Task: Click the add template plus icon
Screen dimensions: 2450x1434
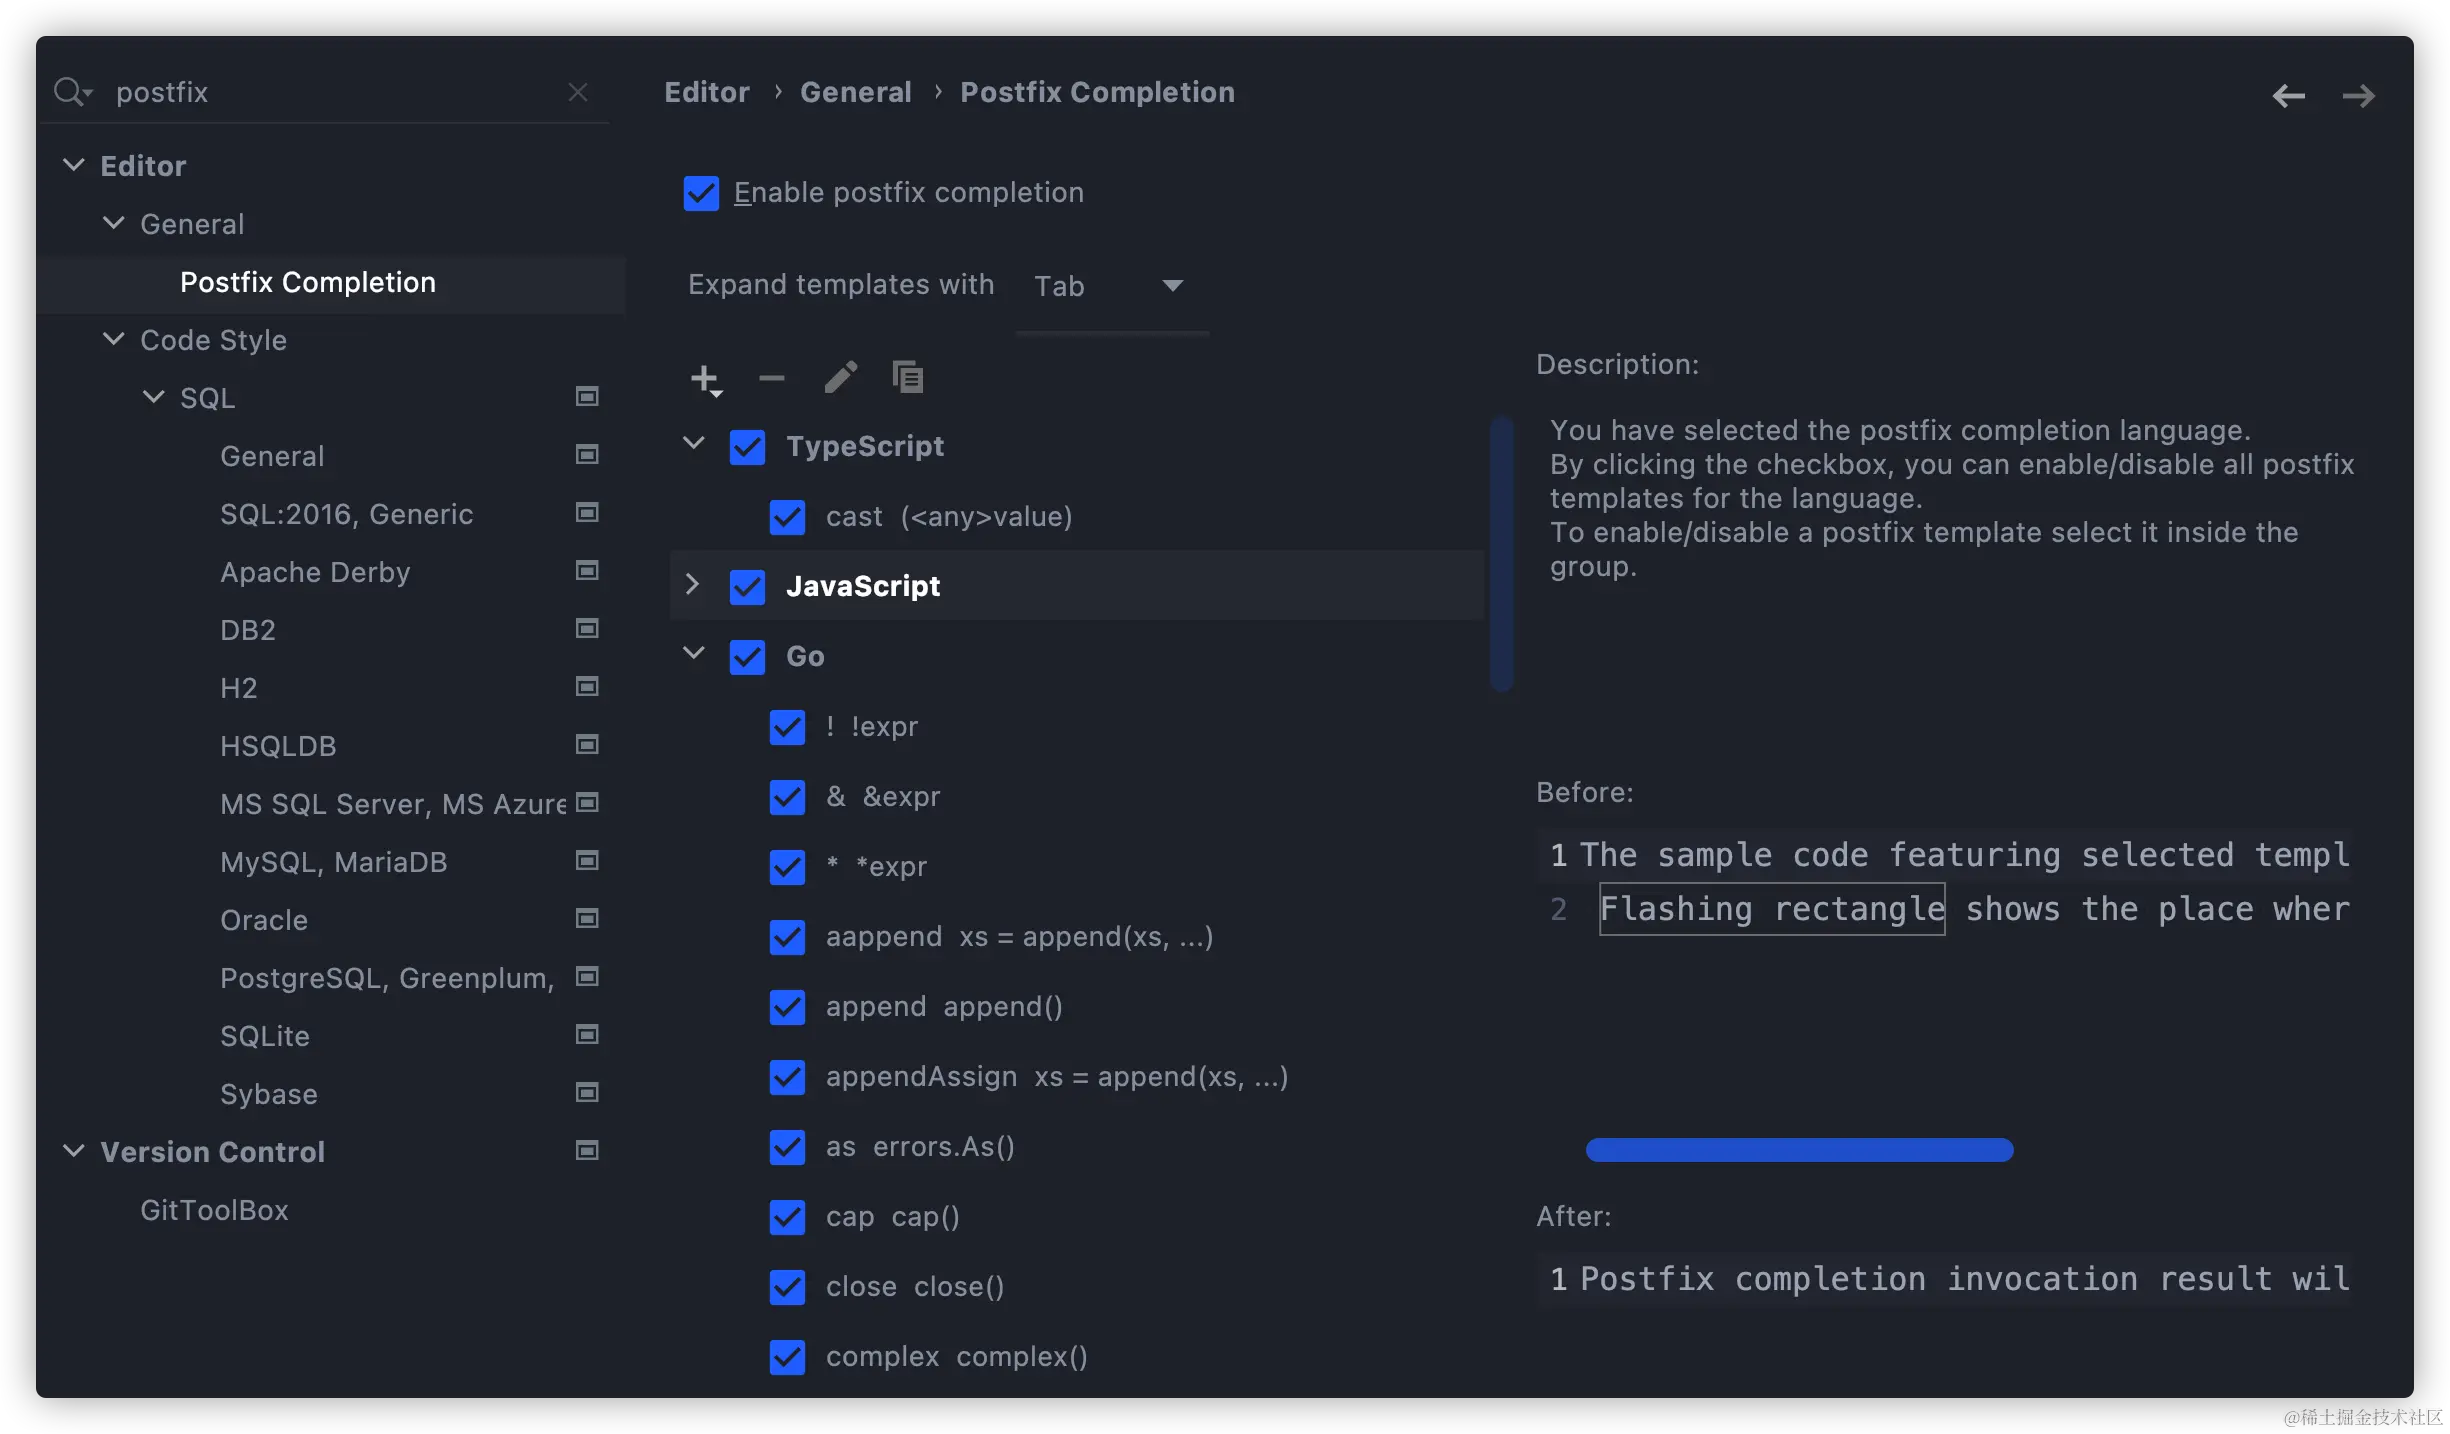Action: tap(704, 379)
